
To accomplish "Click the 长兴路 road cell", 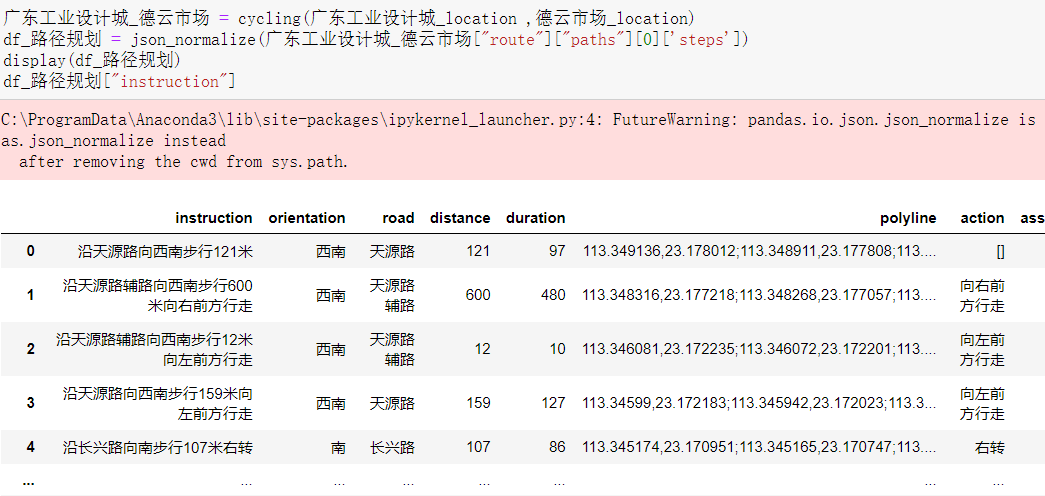I will click(392, 448).
